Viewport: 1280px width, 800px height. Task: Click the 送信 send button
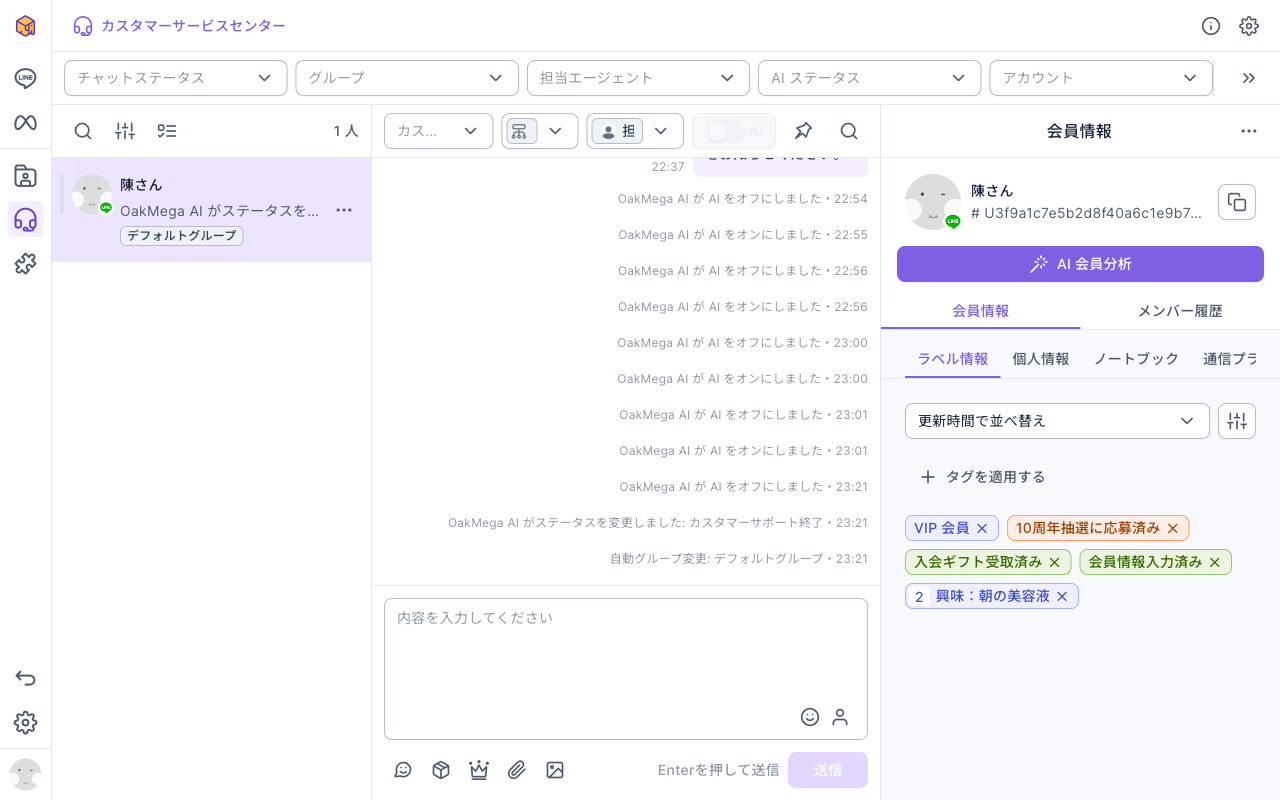pos(827,770)
